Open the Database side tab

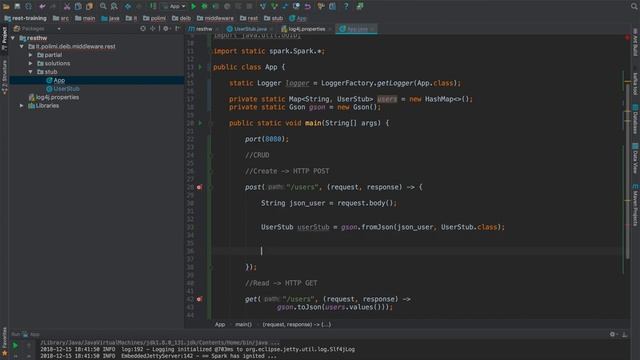click(x=635, y=119)
